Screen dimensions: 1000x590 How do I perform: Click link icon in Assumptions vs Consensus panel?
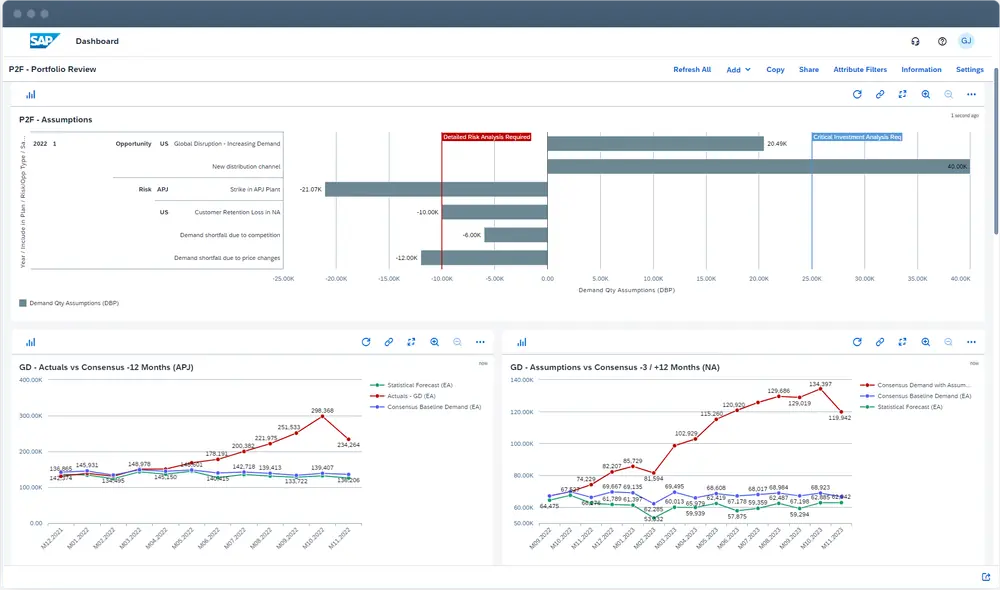(x=879, y=342)
